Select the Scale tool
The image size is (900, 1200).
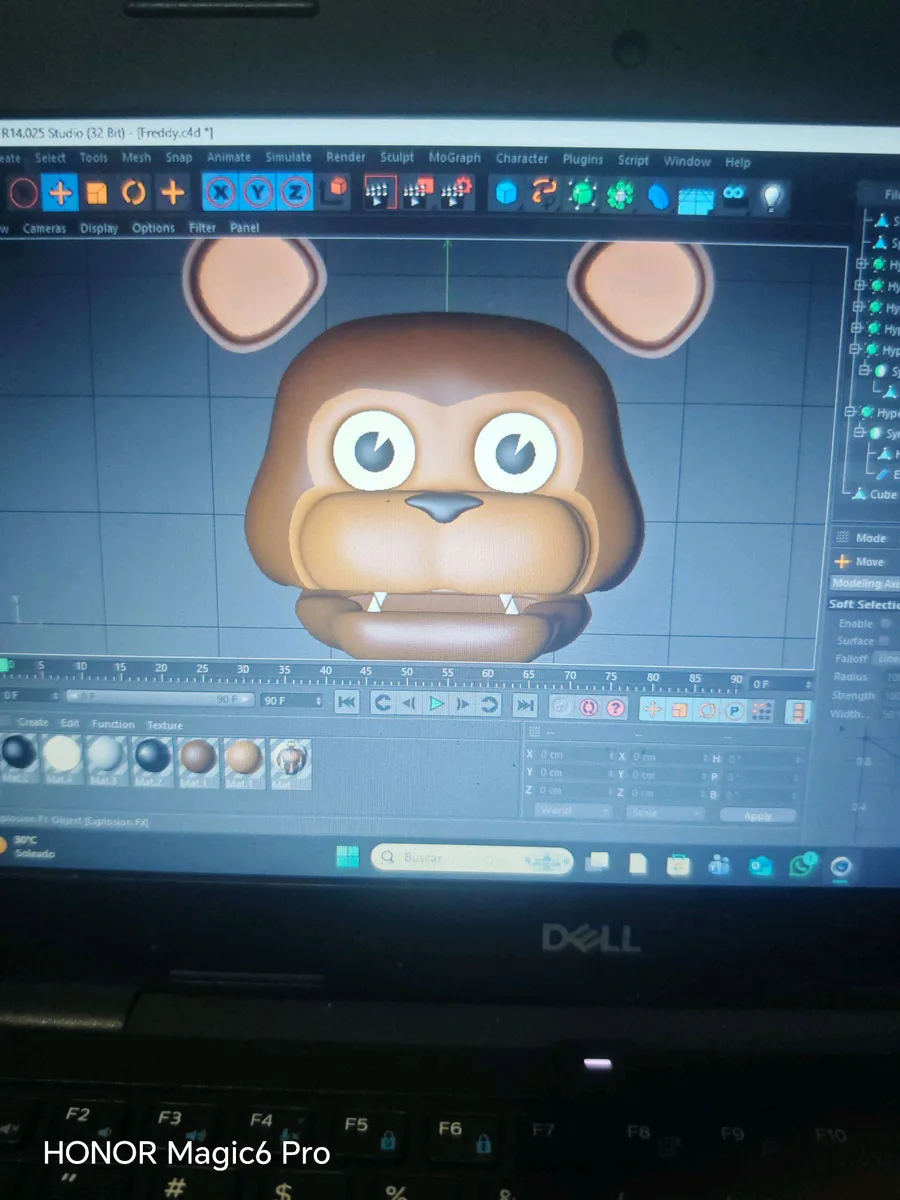click(x=97, y=192)
